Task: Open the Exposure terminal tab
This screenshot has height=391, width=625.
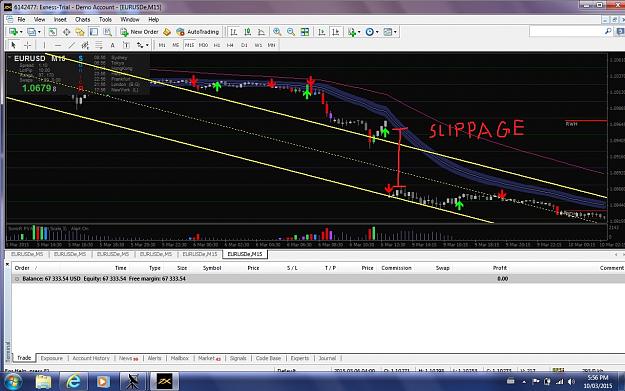Action: [51, 358]
